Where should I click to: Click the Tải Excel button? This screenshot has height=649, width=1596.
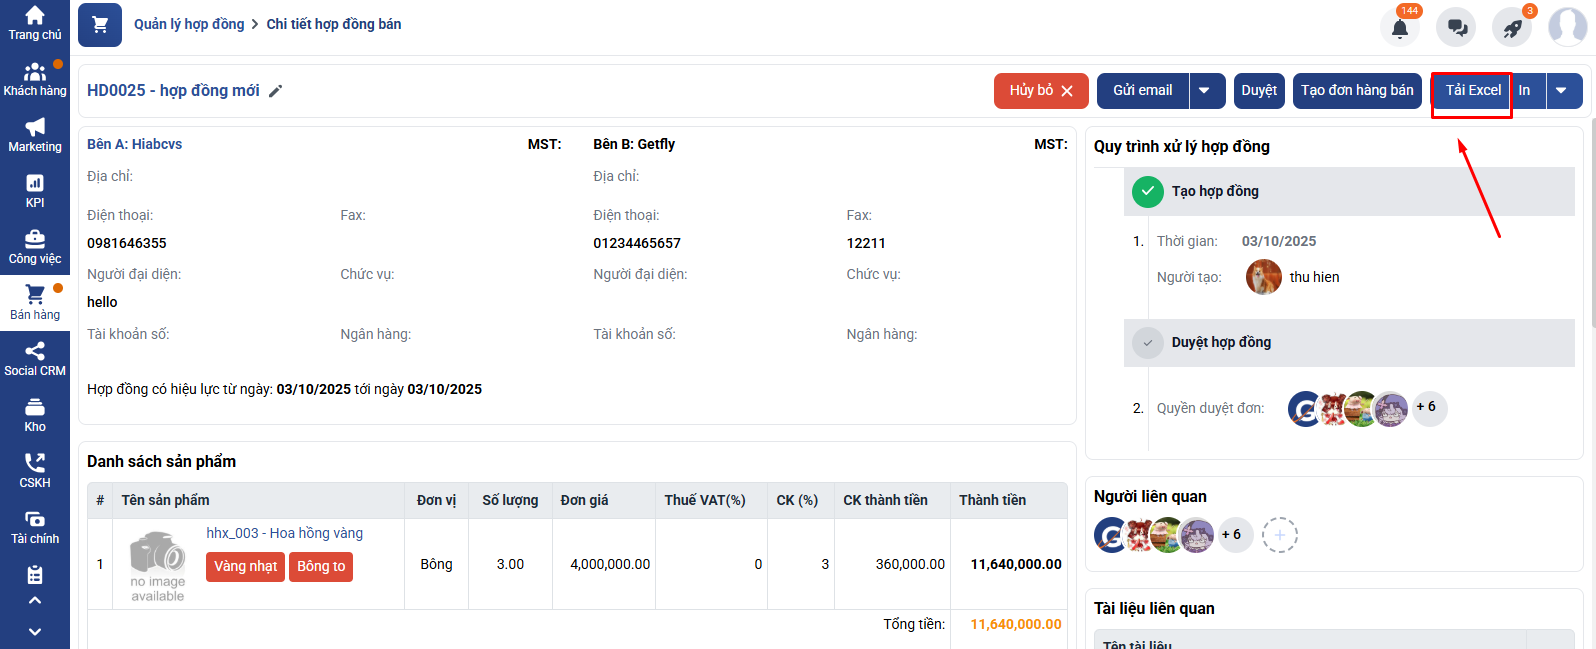point(1472,91)
